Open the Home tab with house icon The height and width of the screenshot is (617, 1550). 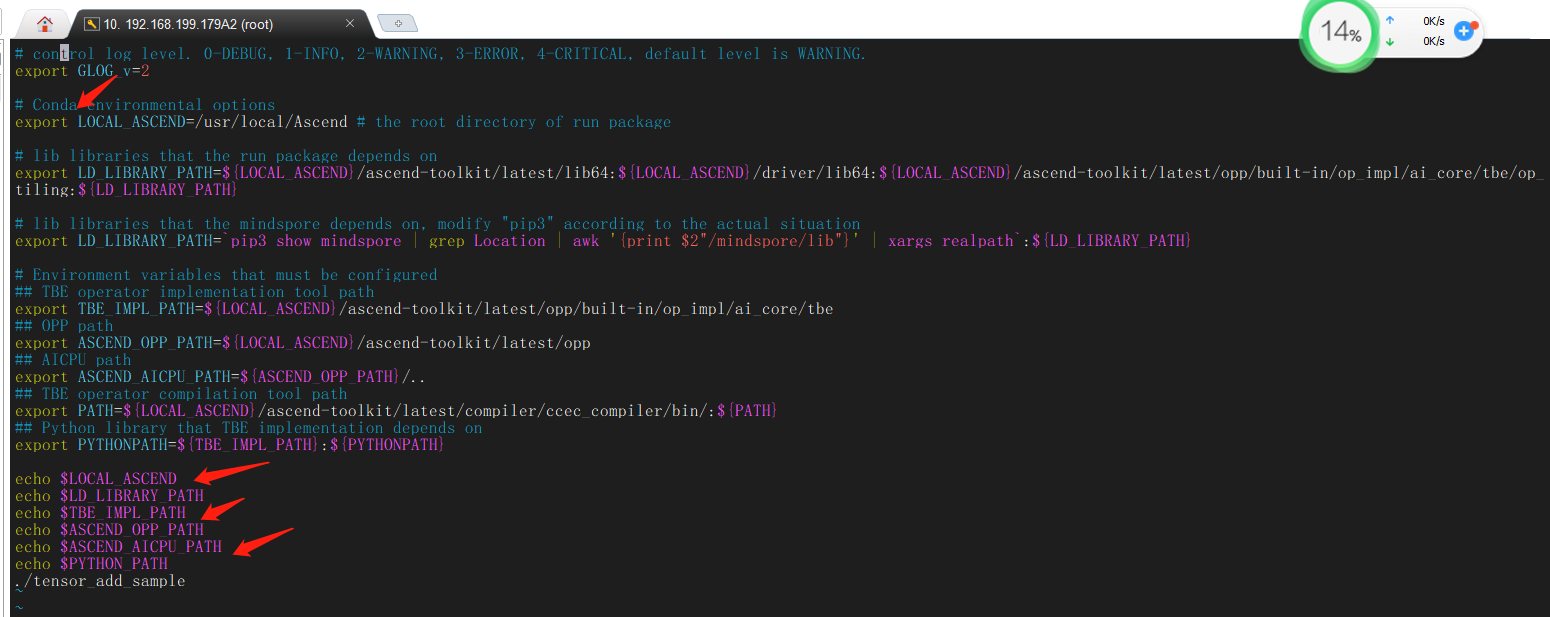click(x=45, y=24)
